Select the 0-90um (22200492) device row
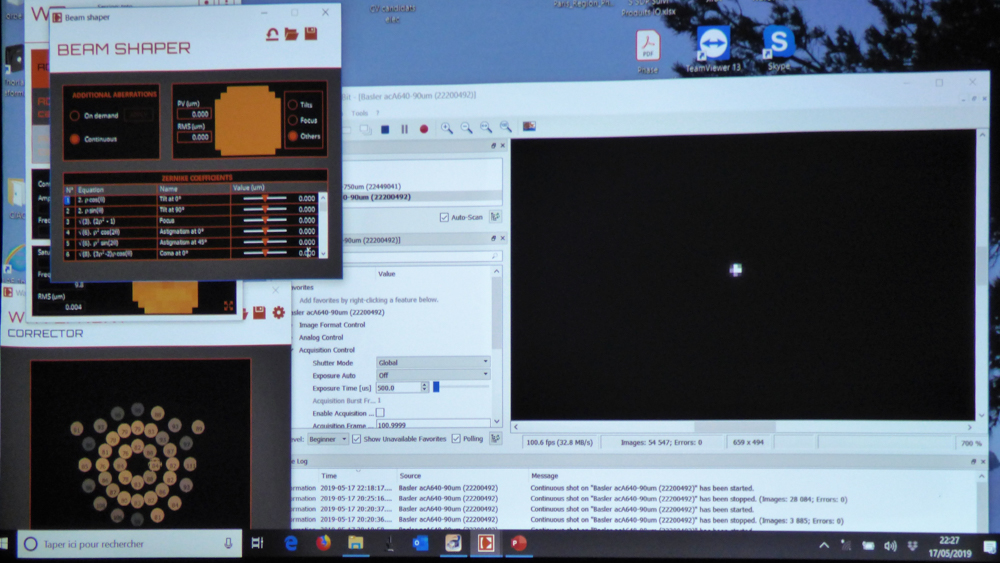 click(422, 197)
